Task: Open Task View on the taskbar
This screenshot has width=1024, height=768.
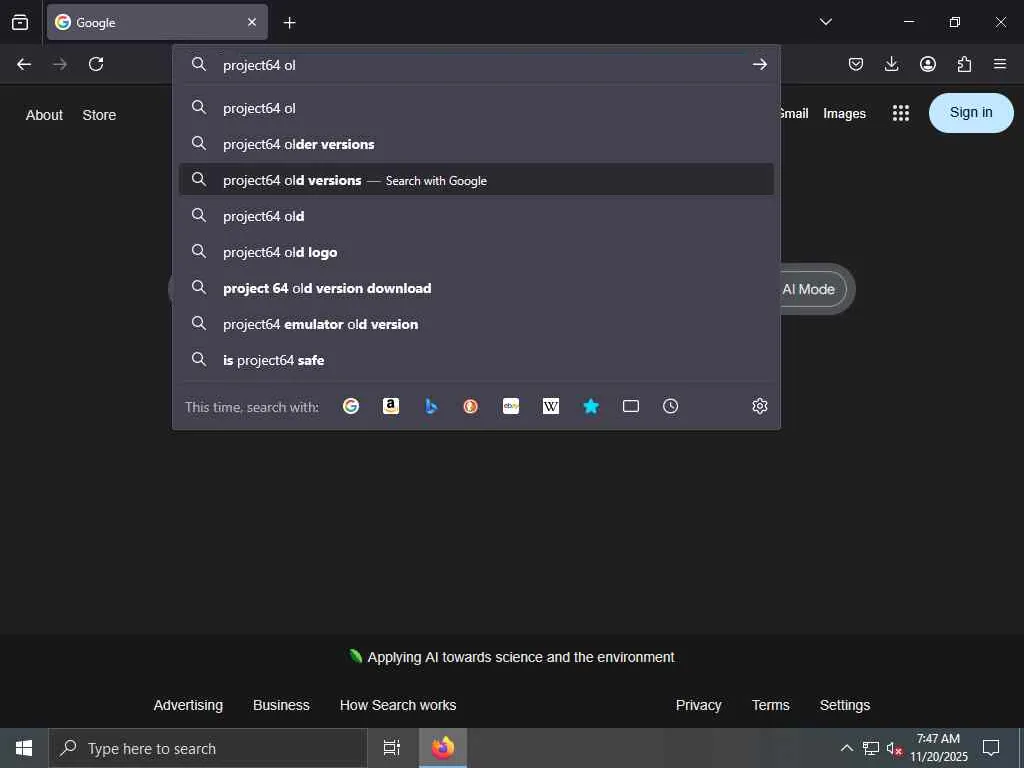Action: 392,748
